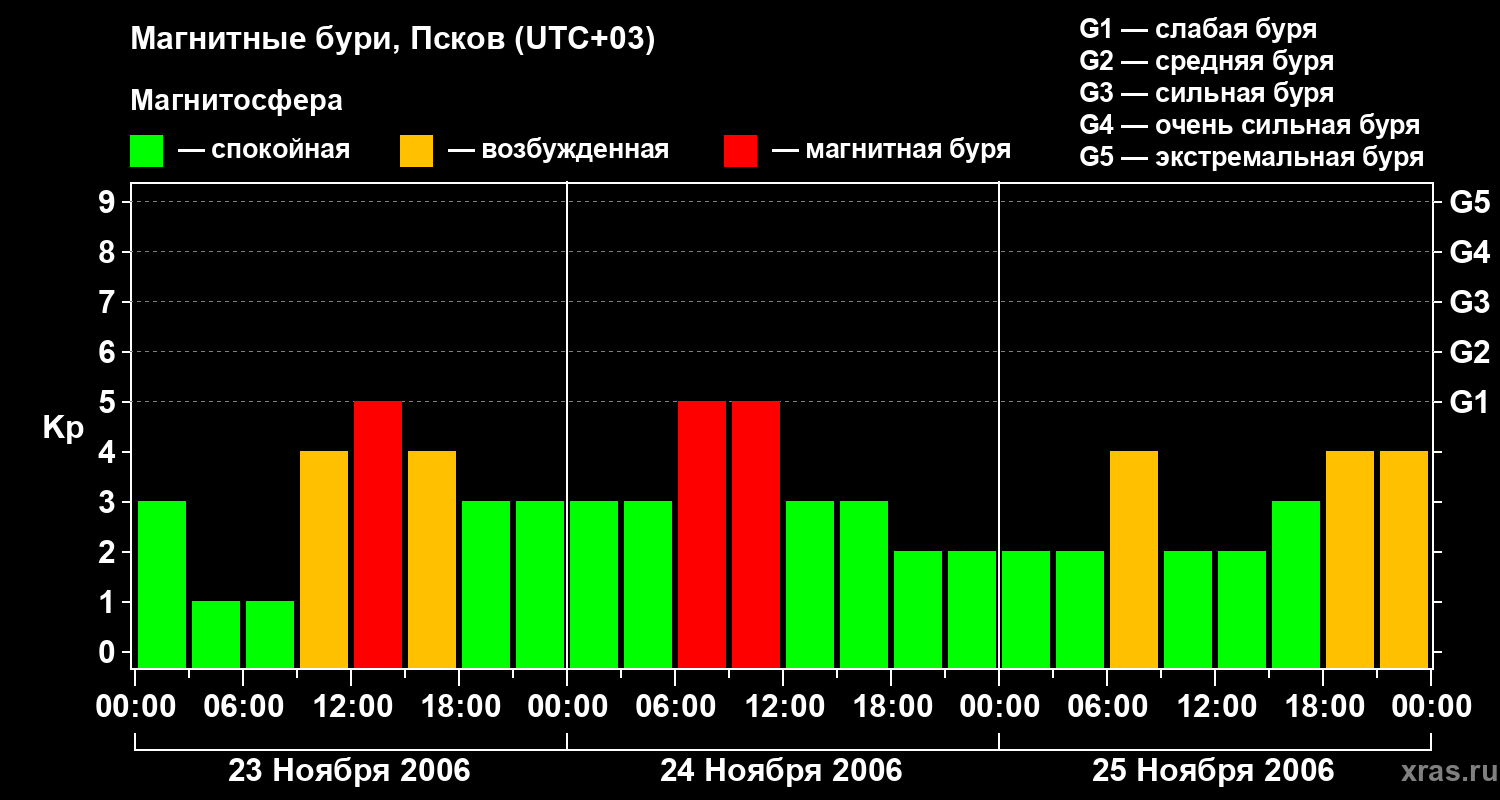Screen dimensions: 1500x800
Task: Click the 12:00 time label for 23 November
Action: click(351, 707)
